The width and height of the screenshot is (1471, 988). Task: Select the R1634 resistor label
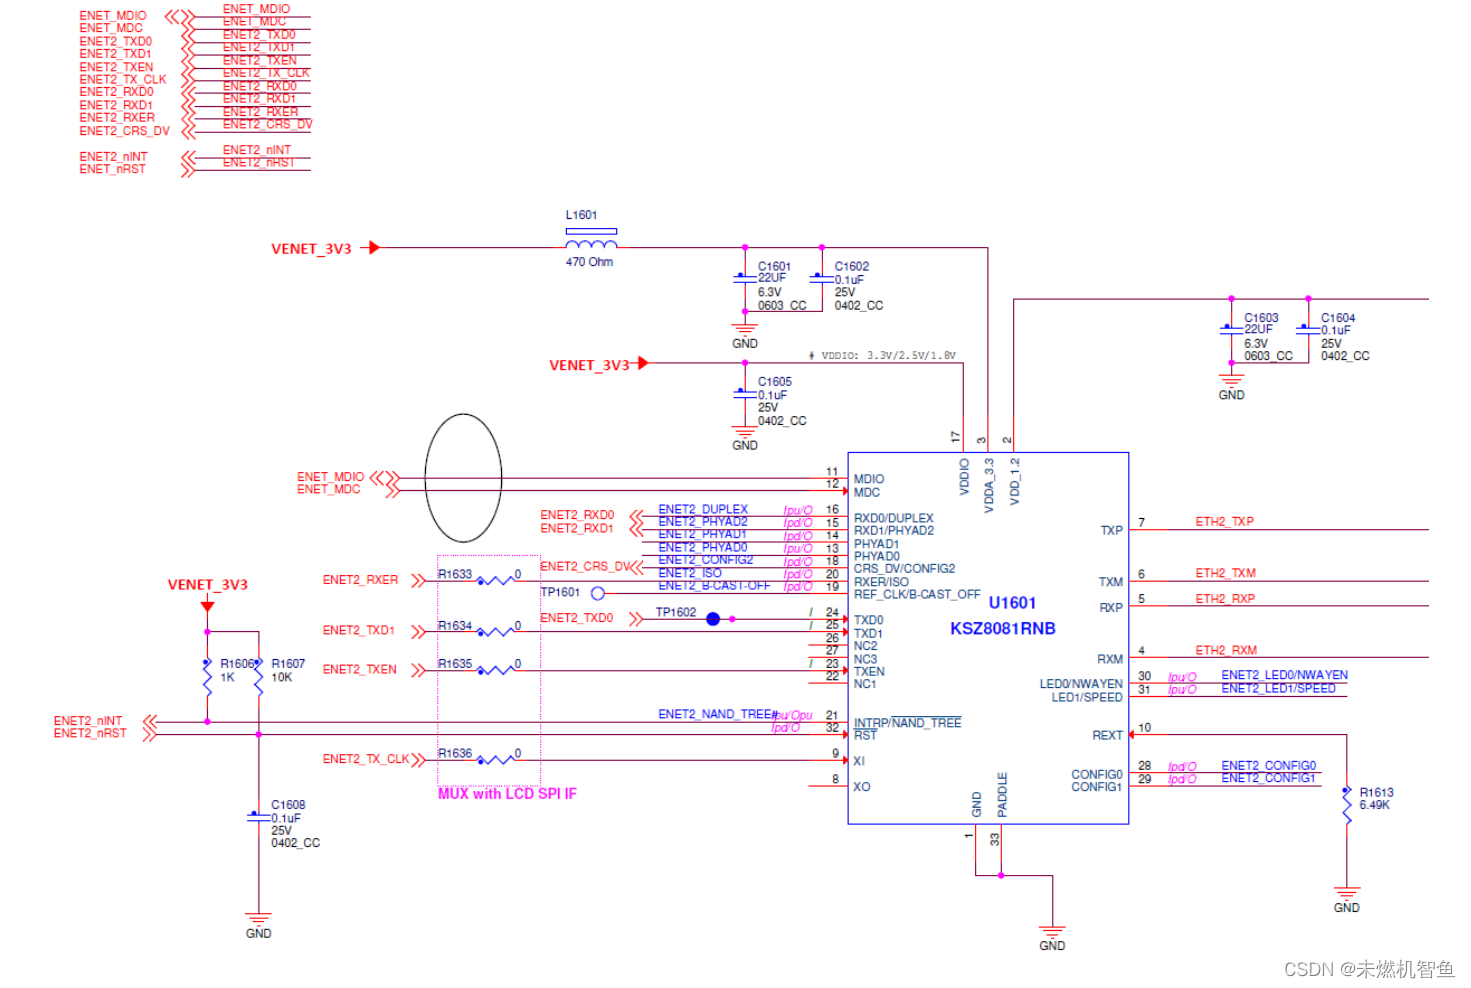(x=455, y=626)
